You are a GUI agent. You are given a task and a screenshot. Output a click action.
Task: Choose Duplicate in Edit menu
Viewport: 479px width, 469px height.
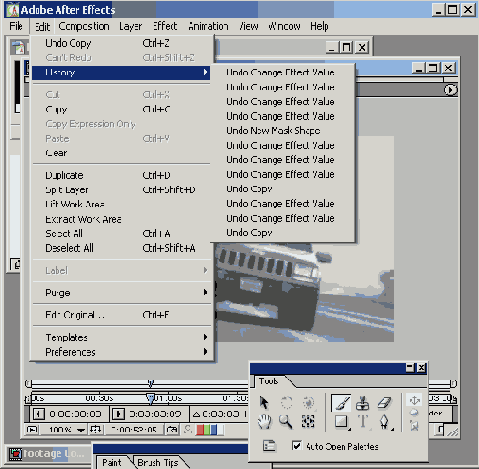121,175
